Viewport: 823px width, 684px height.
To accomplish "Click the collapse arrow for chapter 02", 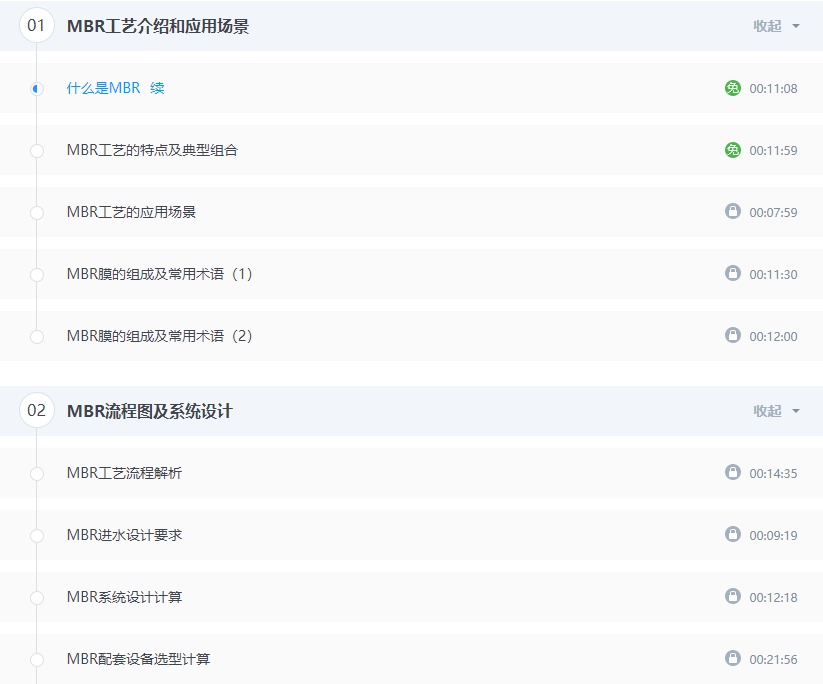I will (796, 411).
